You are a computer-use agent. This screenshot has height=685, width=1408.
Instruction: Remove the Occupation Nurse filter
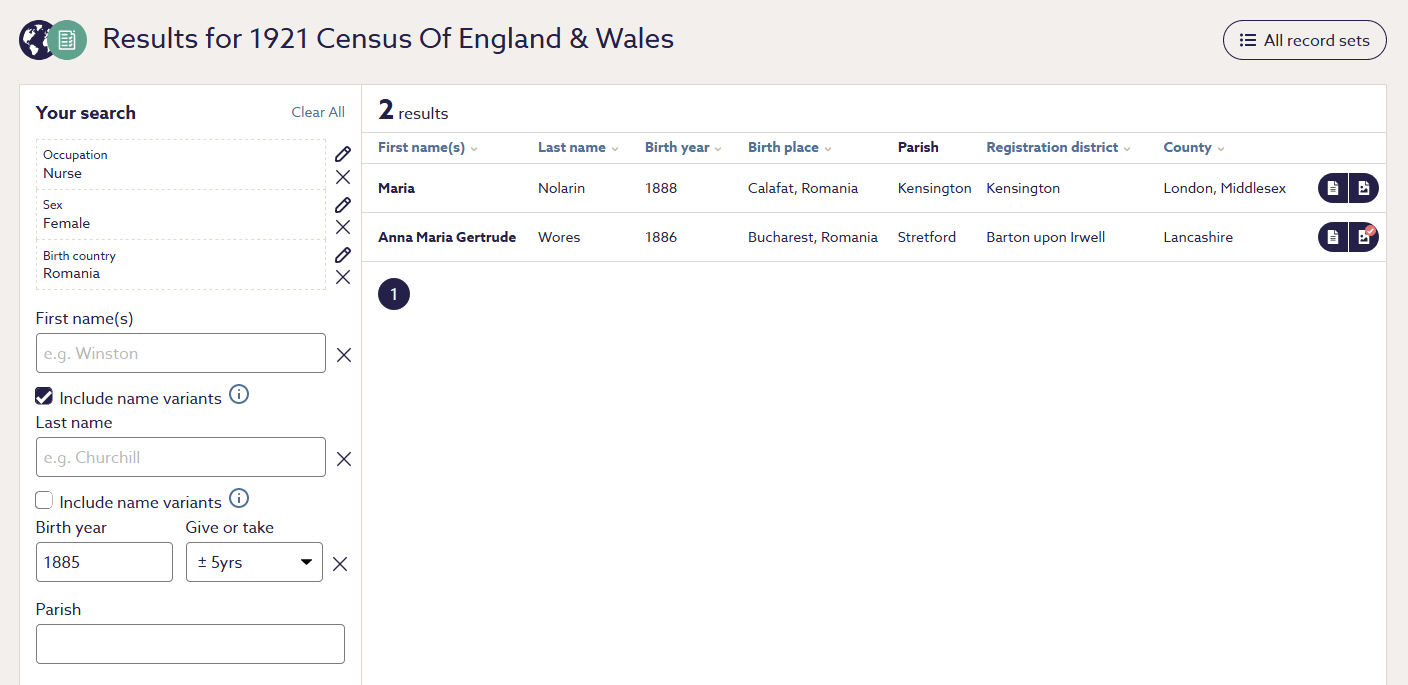click(343, 177)
